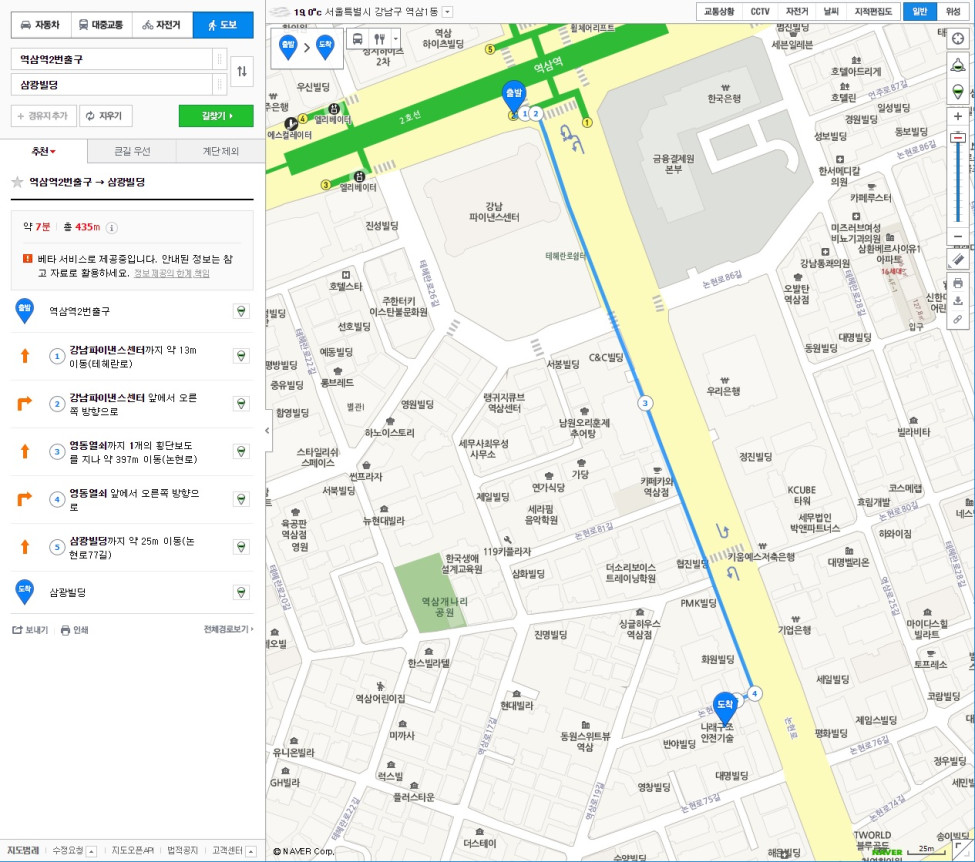Click the zoom level slider track

(x=957, y=180)
